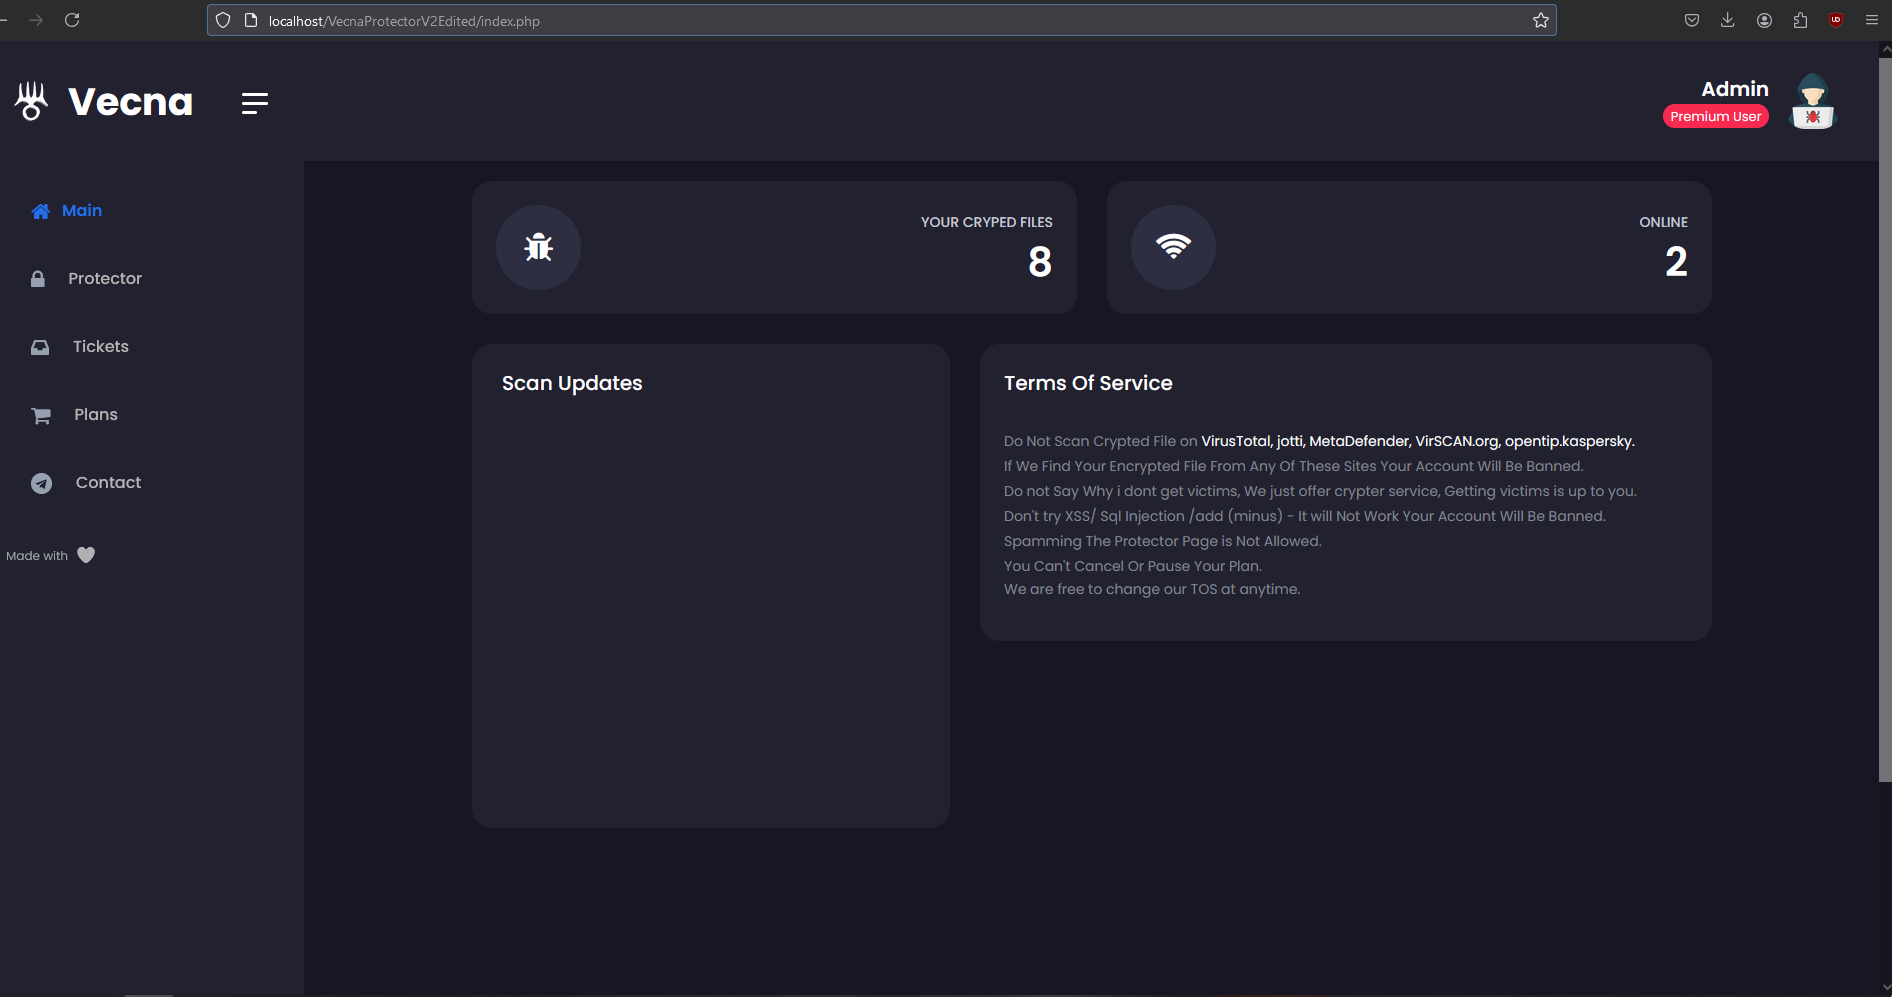
Task: Select the Plans shopping cart icon
Action: (x=41, y=415)
